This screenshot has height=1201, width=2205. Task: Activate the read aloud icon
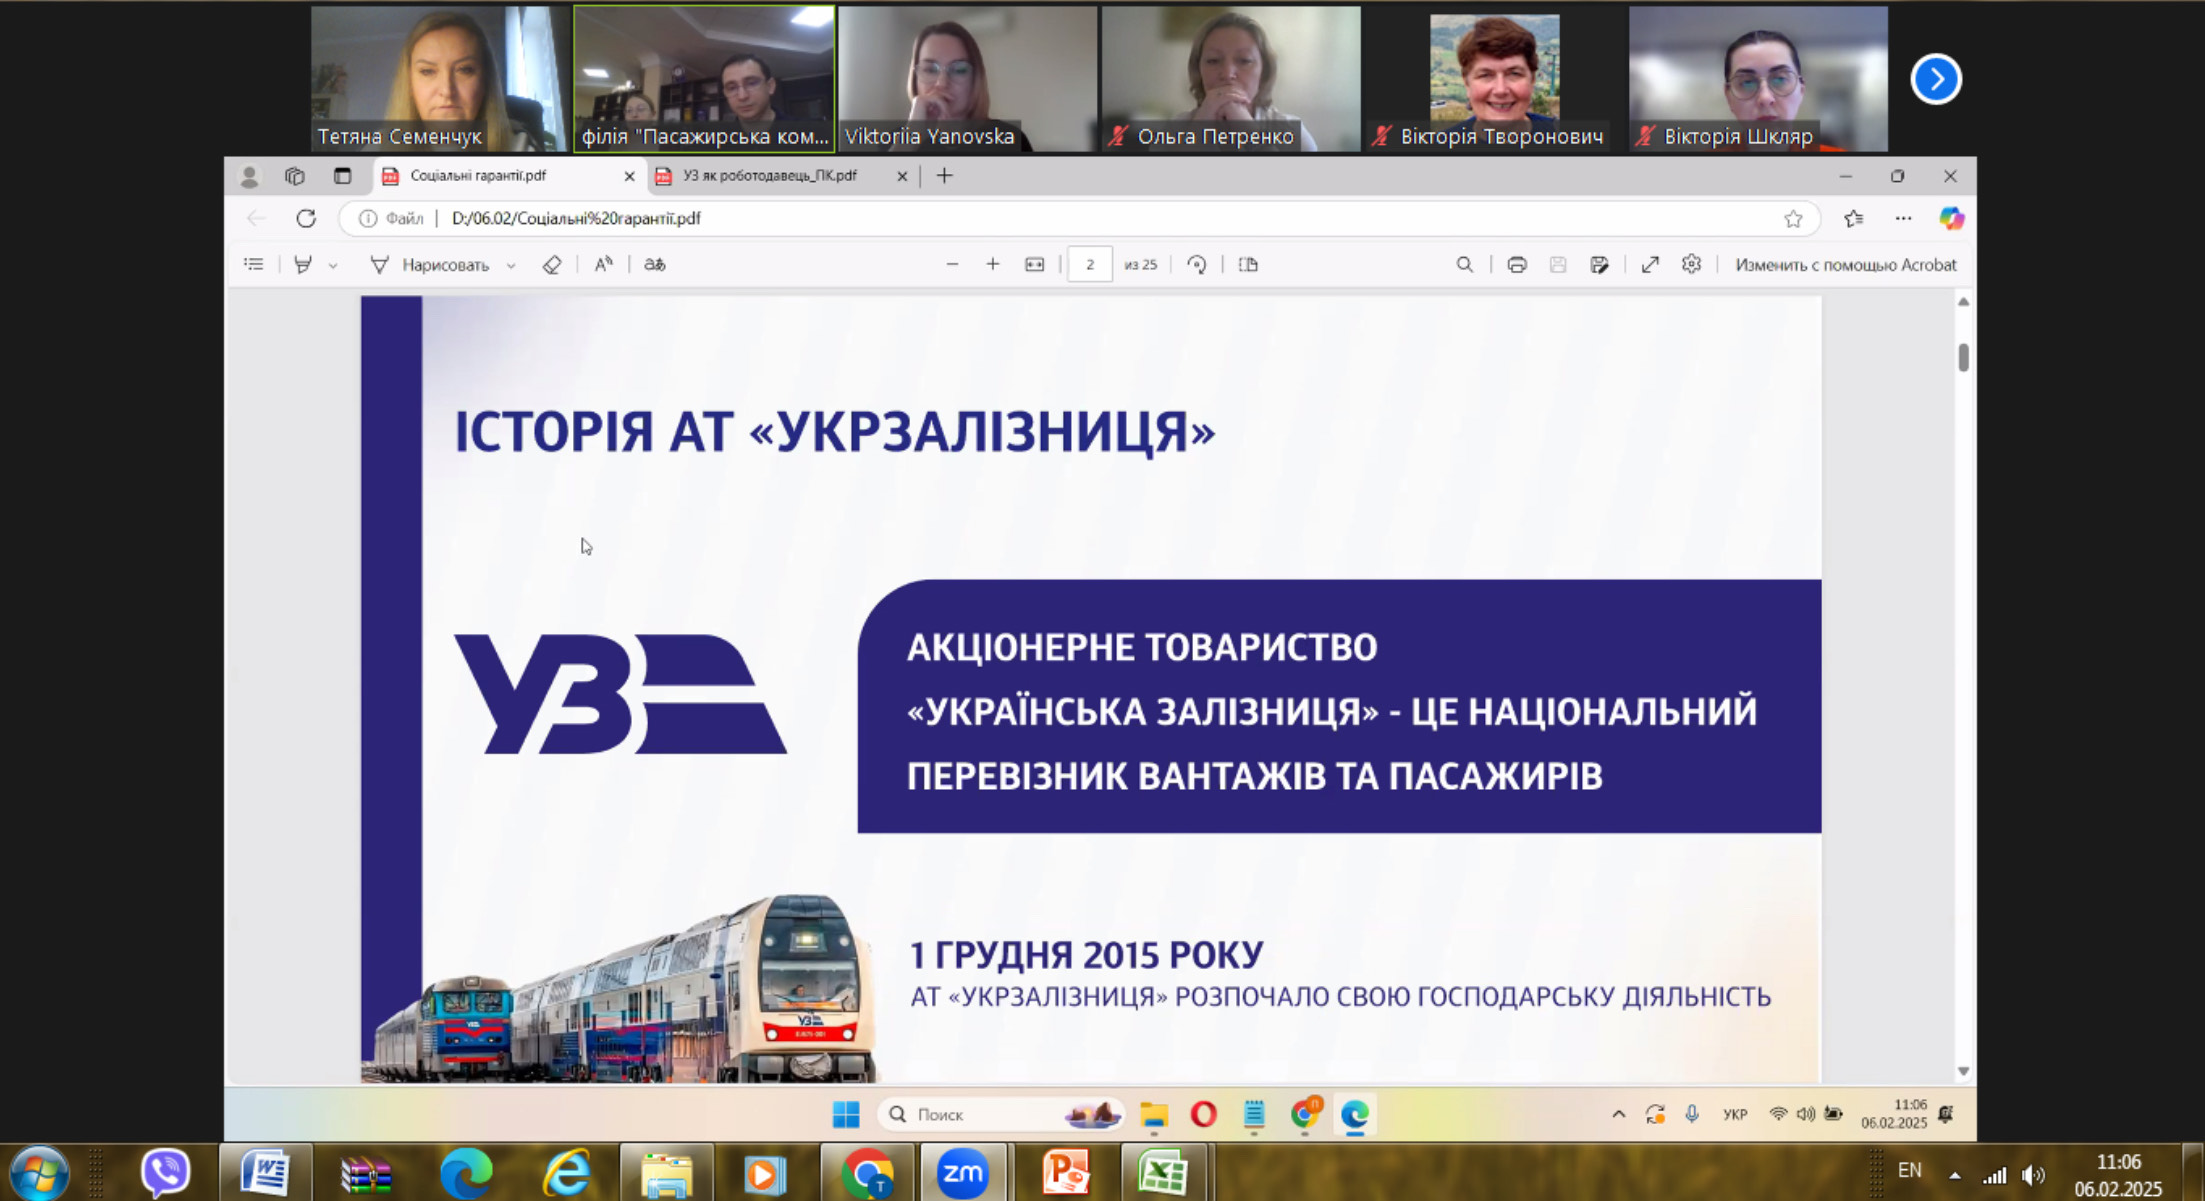click(x=604, y=265)
